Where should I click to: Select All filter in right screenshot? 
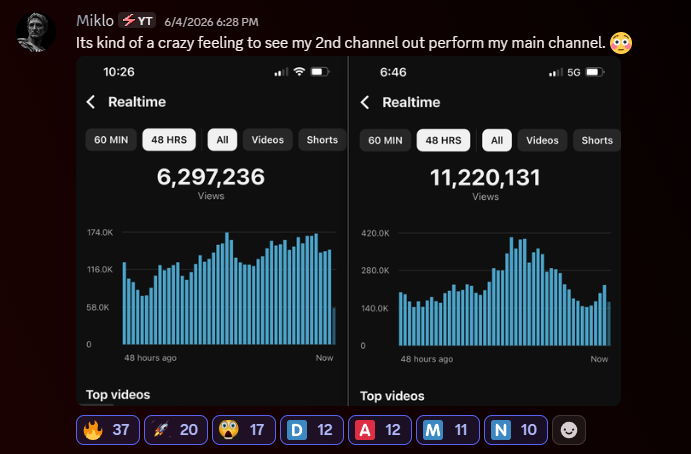497,140
